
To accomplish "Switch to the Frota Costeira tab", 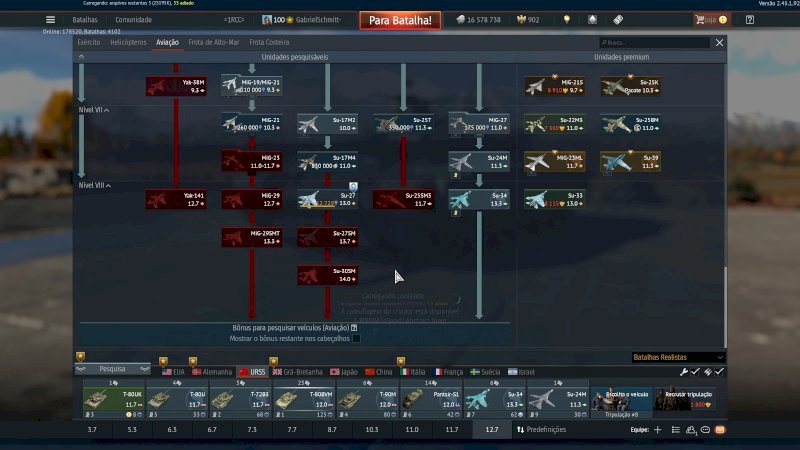I will point(270,43).
